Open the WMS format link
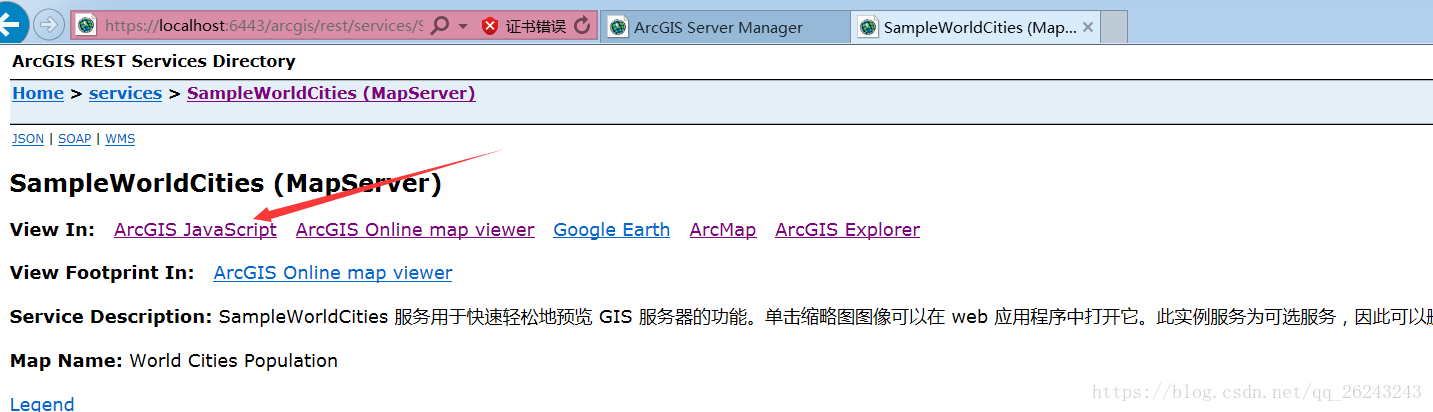The image size is (1433, 412). tap(120, 139)
